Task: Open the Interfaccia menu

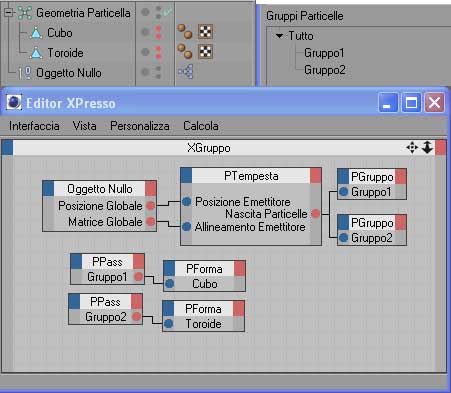Action: tap(34, 126)
